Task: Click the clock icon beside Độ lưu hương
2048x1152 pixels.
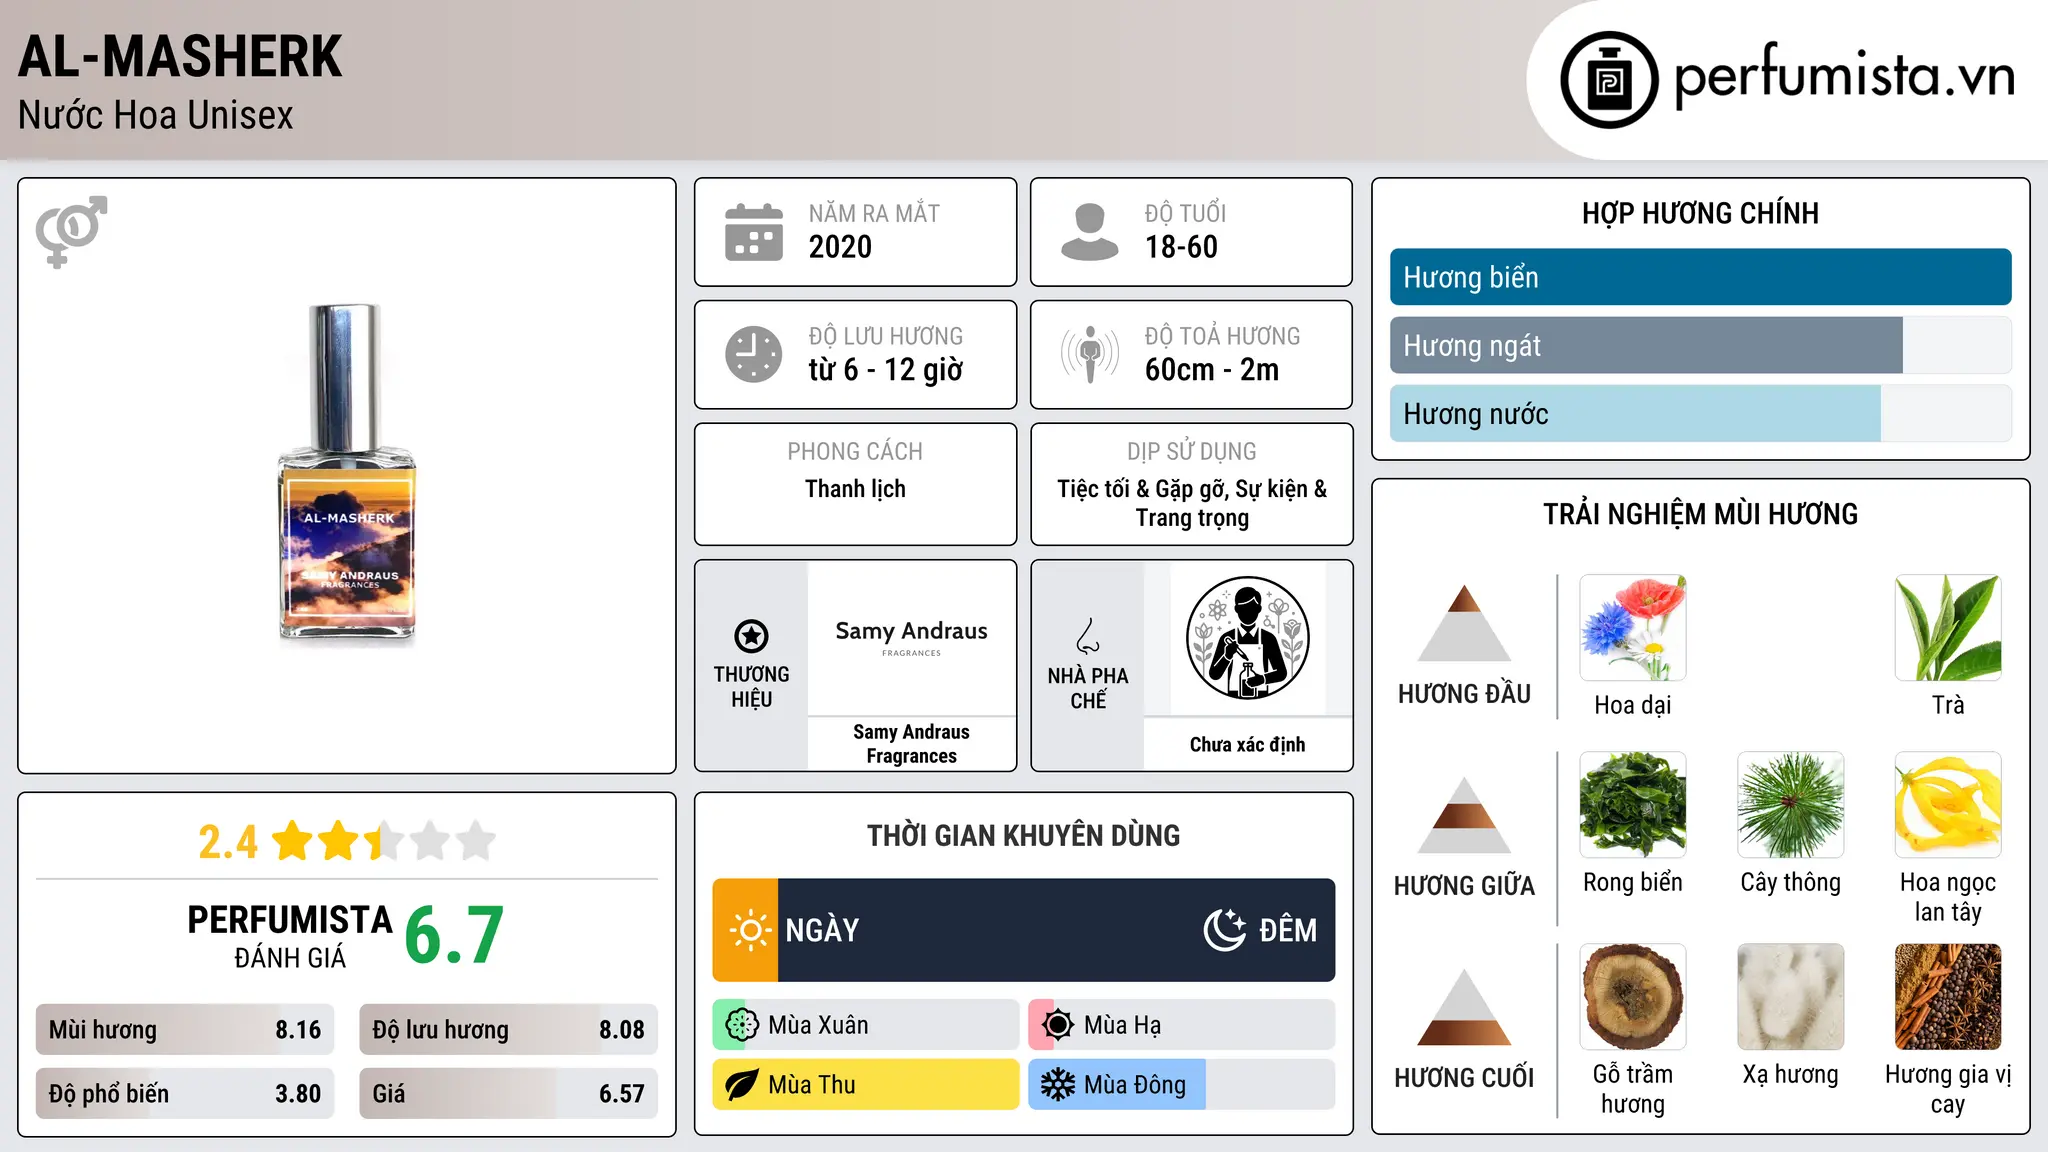Action: tap(754, 354)
